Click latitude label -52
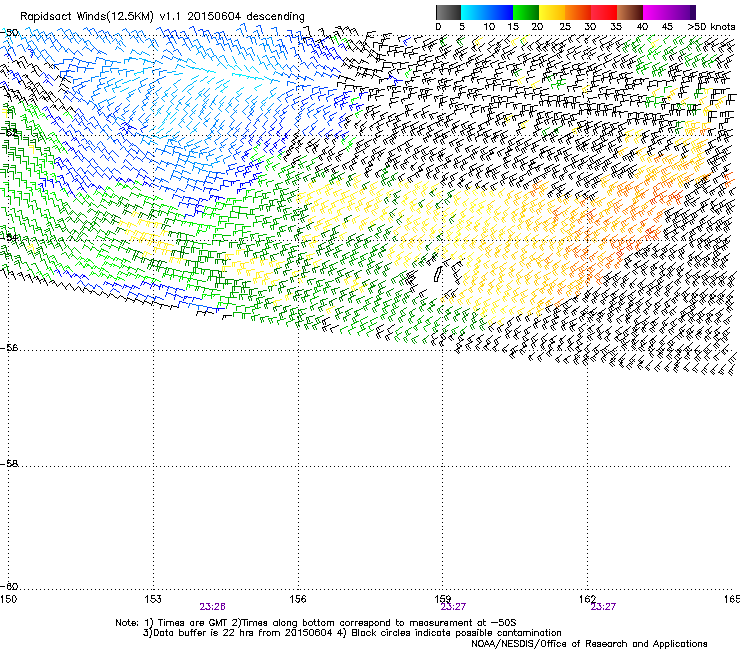 click(9, 133)
